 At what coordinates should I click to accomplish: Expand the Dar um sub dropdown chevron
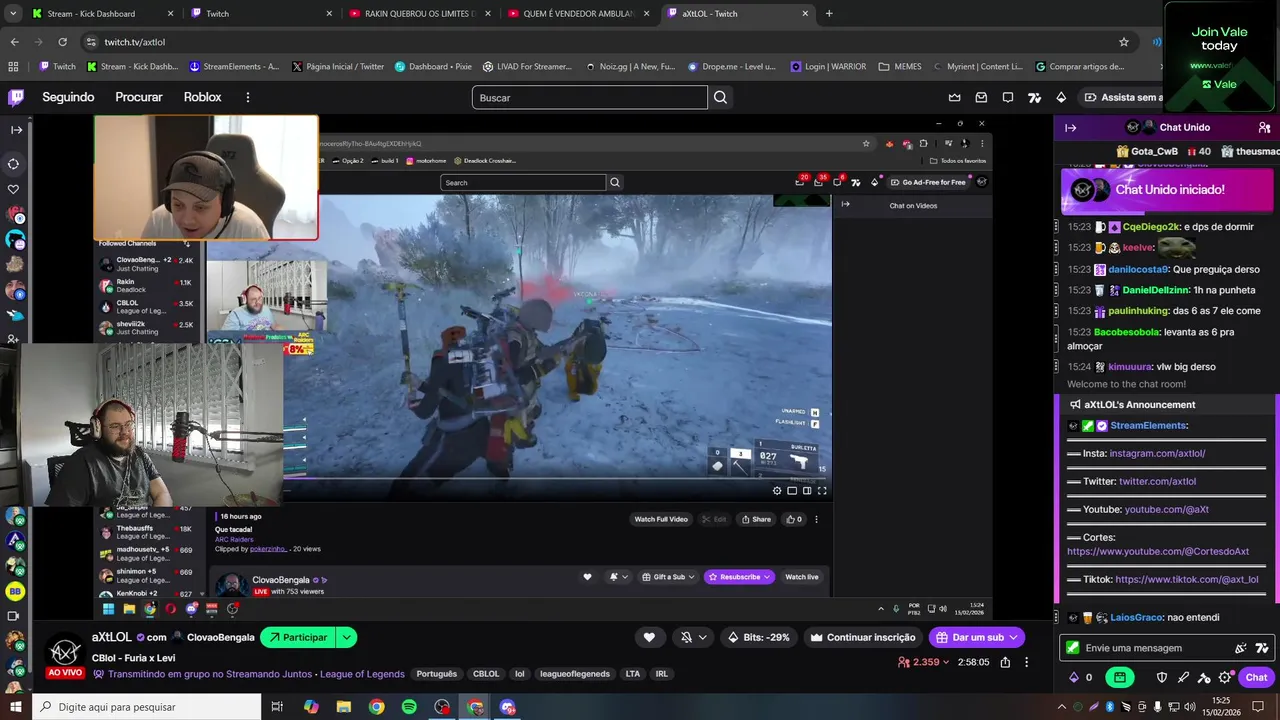(x=1014, y=637)
